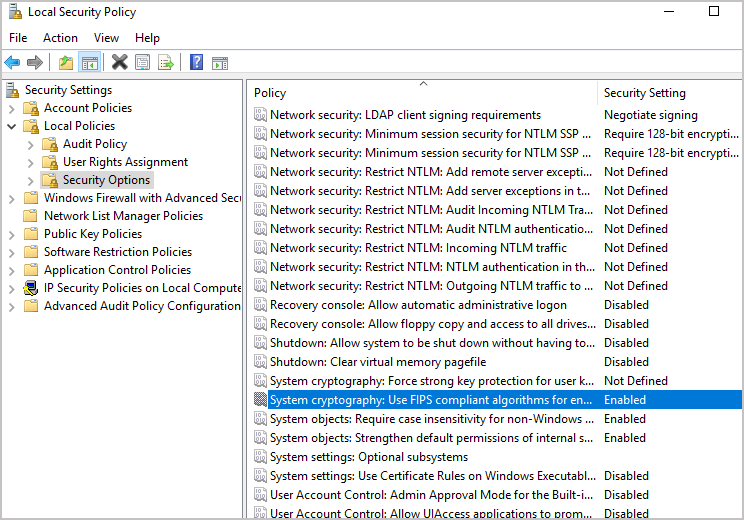Viewport: 744px width, 520px height.
Task: Toggle the Show/Hide Console Tree button
Action: click(x=90, y=62)
